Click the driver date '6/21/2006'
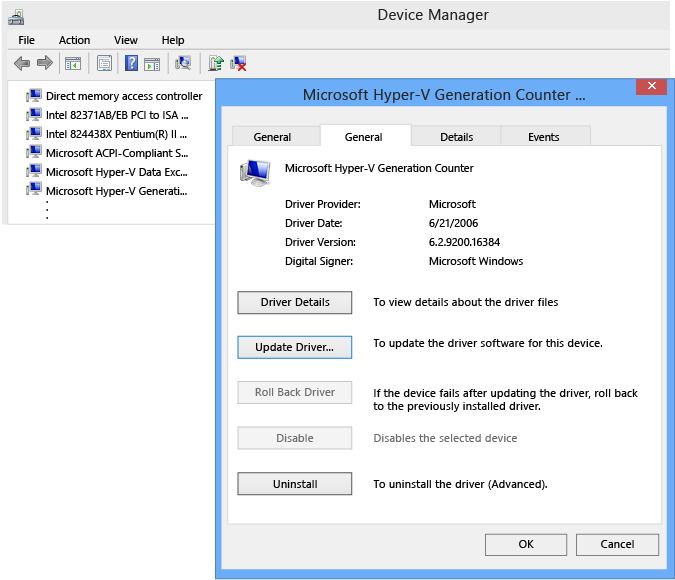Viewport: 675px width, 580px height. (x=453, y=223)
